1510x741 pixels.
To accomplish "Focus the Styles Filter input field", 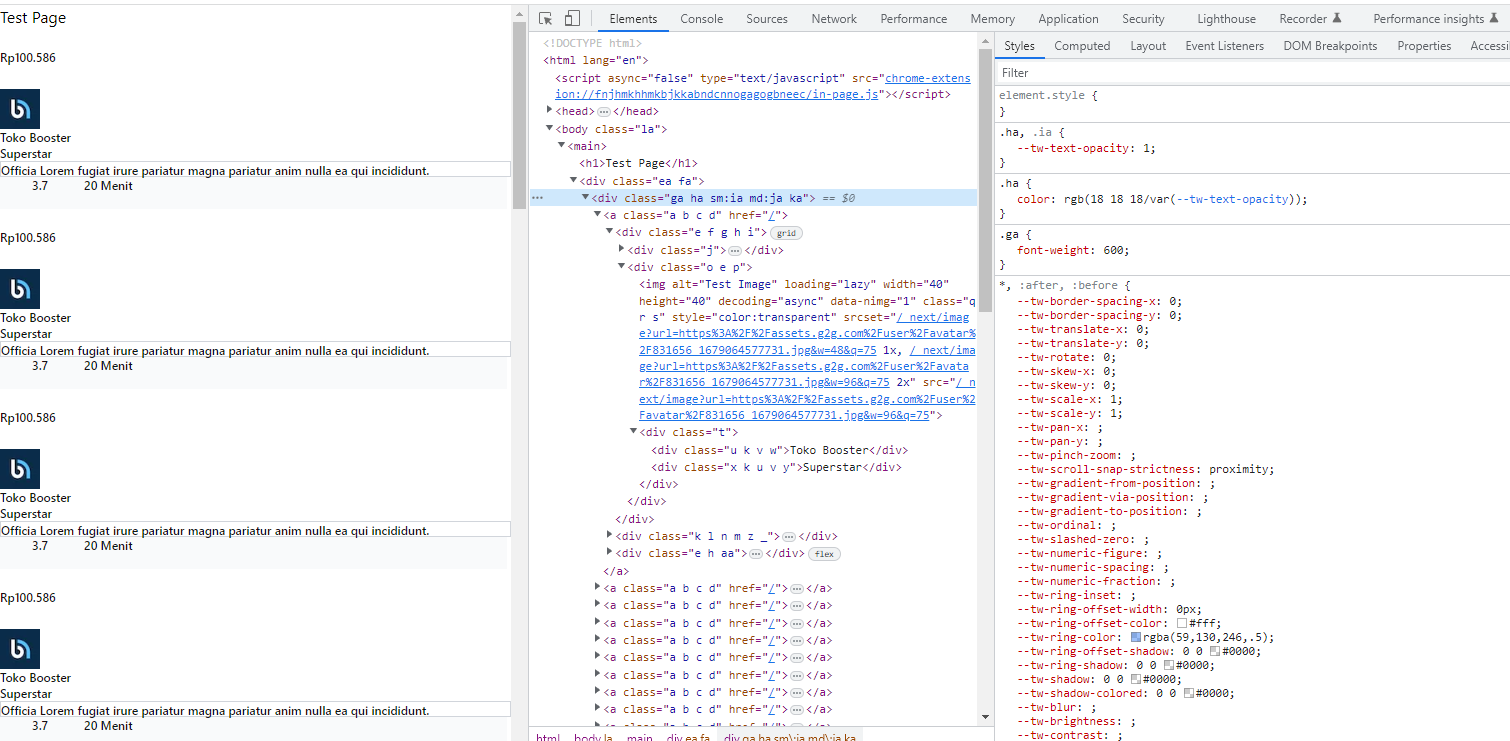I will pos(1252,73).
